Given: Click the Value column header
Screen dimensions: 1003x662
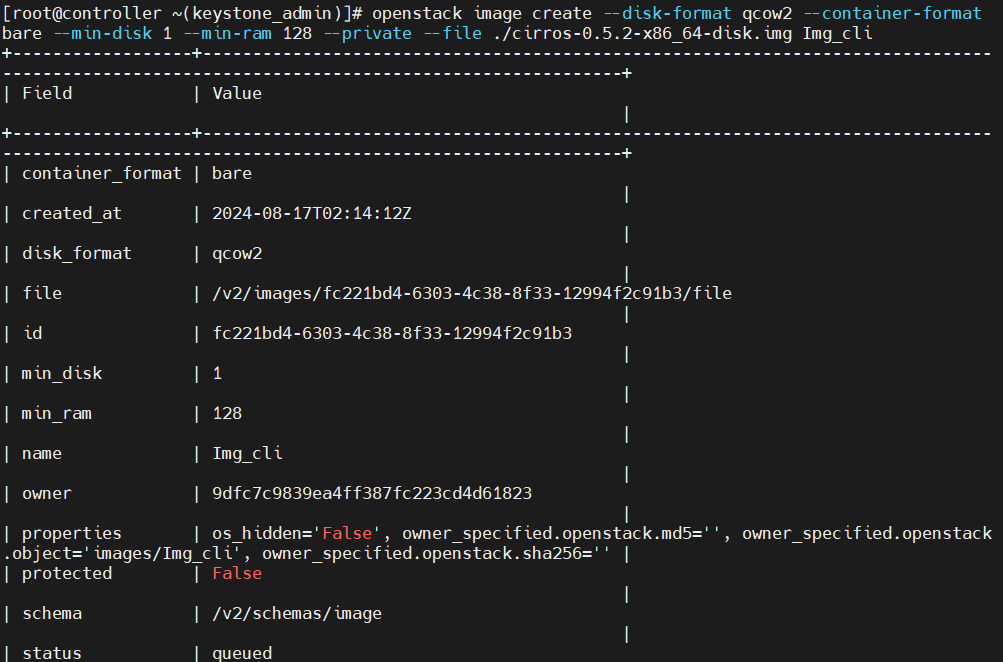Looking at the screenshot, I should click(x=237, y=93).
